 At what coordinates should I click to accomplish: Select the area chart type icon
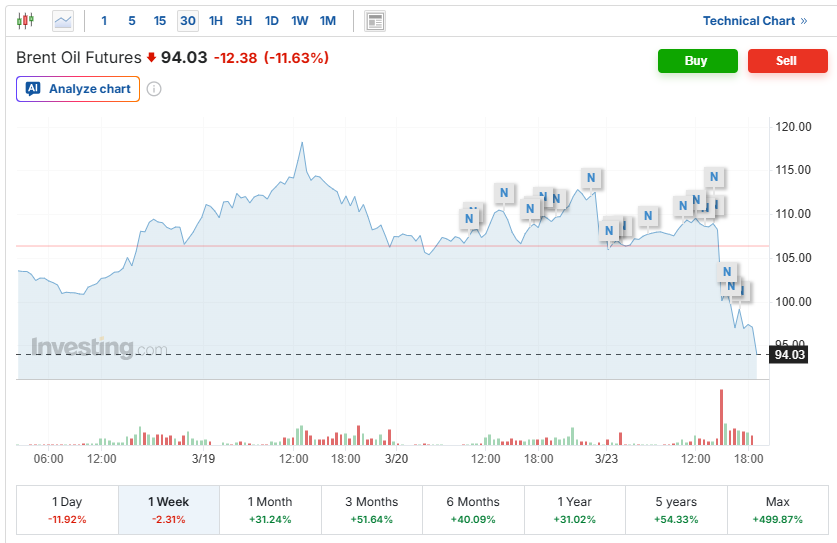click(x=62, y=20)
